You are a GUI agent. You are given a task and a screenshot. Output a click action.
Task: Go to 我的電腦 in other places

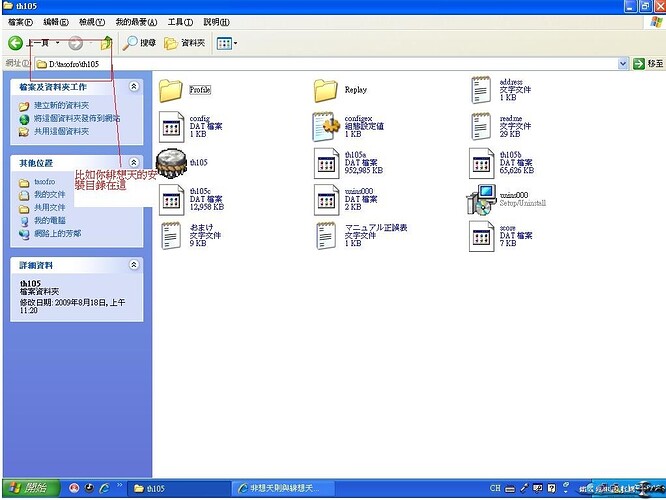(50, 220)
